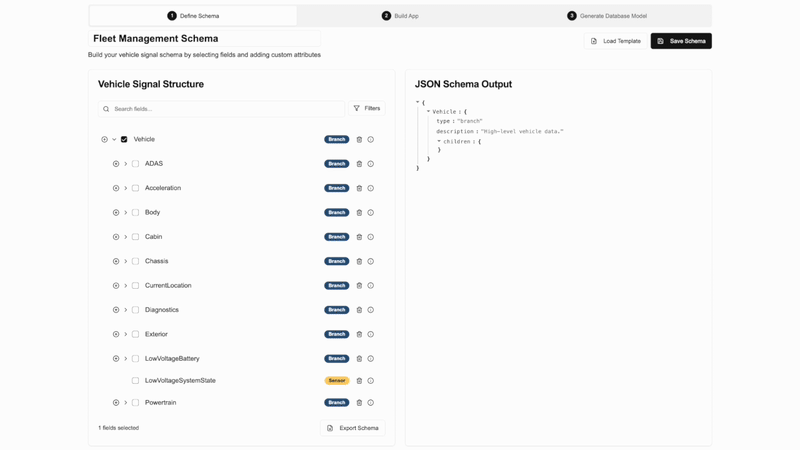This screenshot has height=450, width=800.
Task: Show info for the Vehicle branch
Action: [x=371, y=140]
